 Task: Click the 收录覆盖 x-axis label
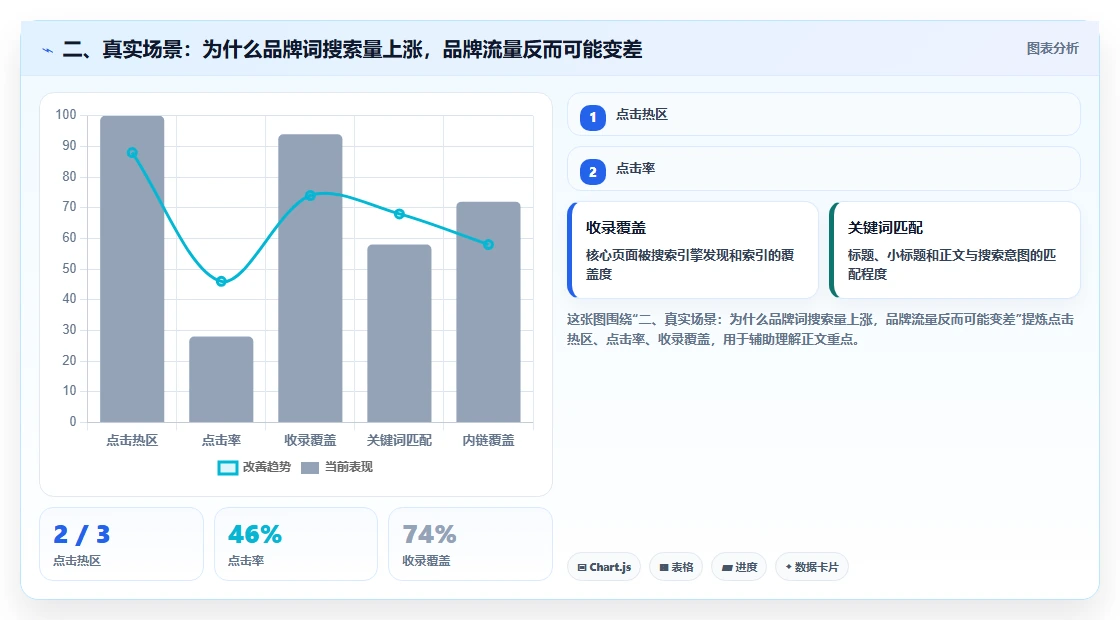pos(310,441)
